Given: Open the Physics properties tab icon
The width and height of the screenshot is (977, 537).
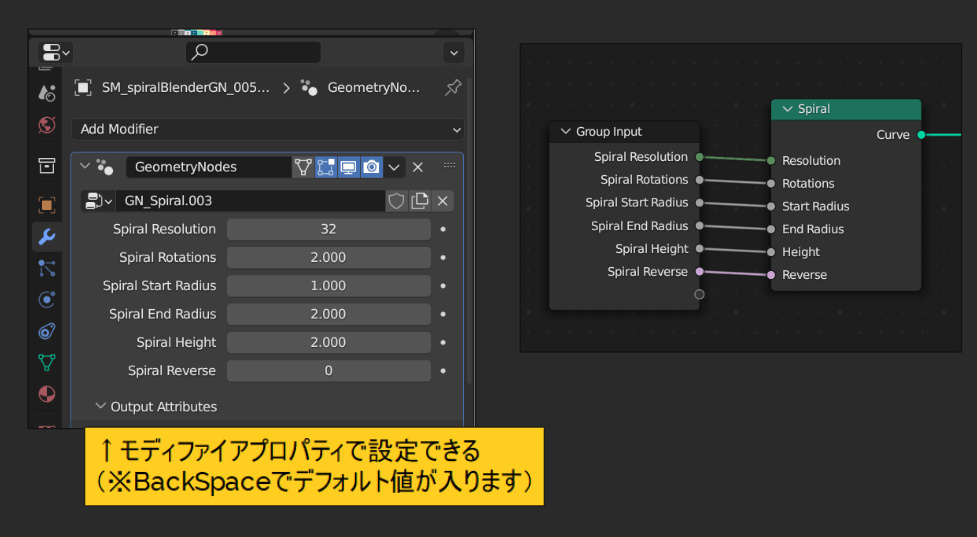Looking at the screenshot, I should (x=47, y=300).
